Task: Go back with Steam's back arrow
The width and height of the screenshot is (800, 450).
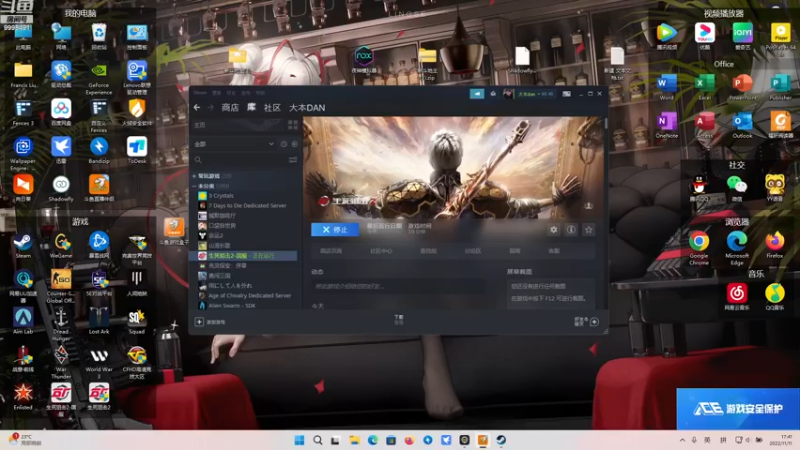Action: [x=197, y=108]
